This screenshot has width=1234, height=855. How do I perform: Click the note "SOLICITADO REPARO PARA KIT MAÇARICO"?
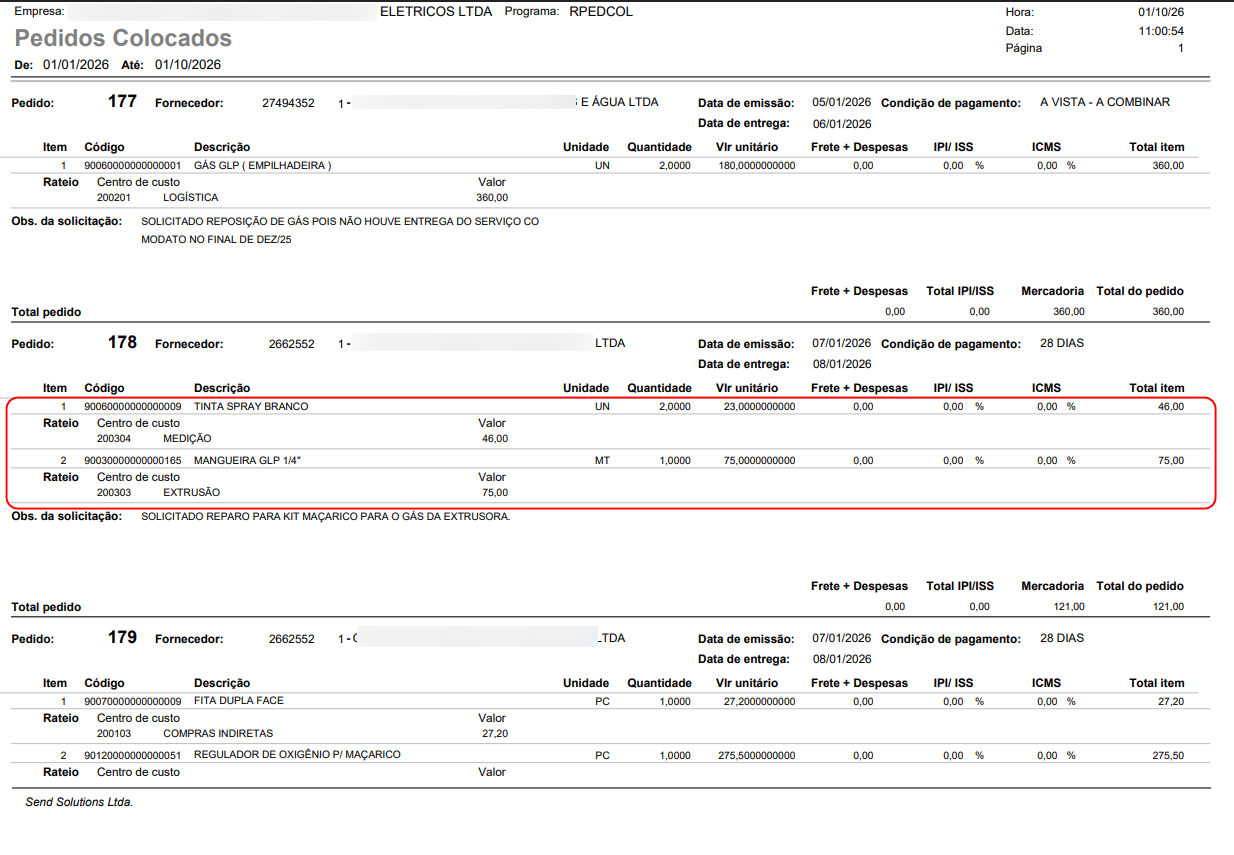(326, 516)
